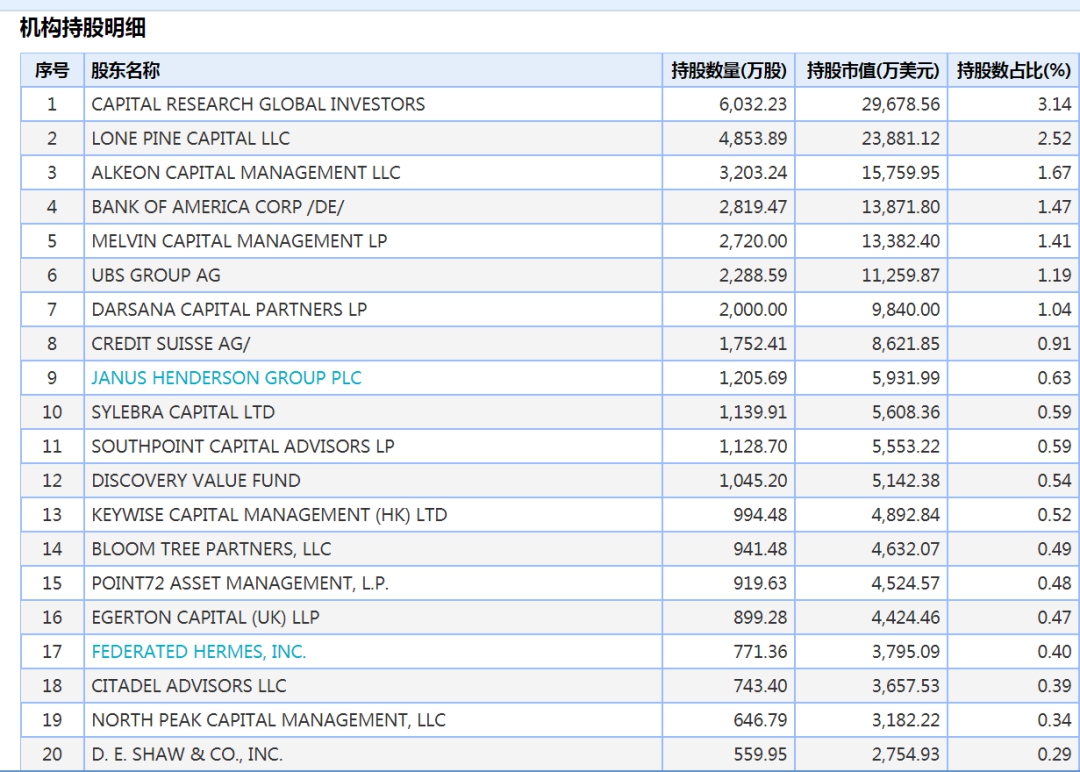The width and height of the screenshot is (1080, 772).
Task: Sort by 持股数占比(%) column header
Action: click(1013, 70)
